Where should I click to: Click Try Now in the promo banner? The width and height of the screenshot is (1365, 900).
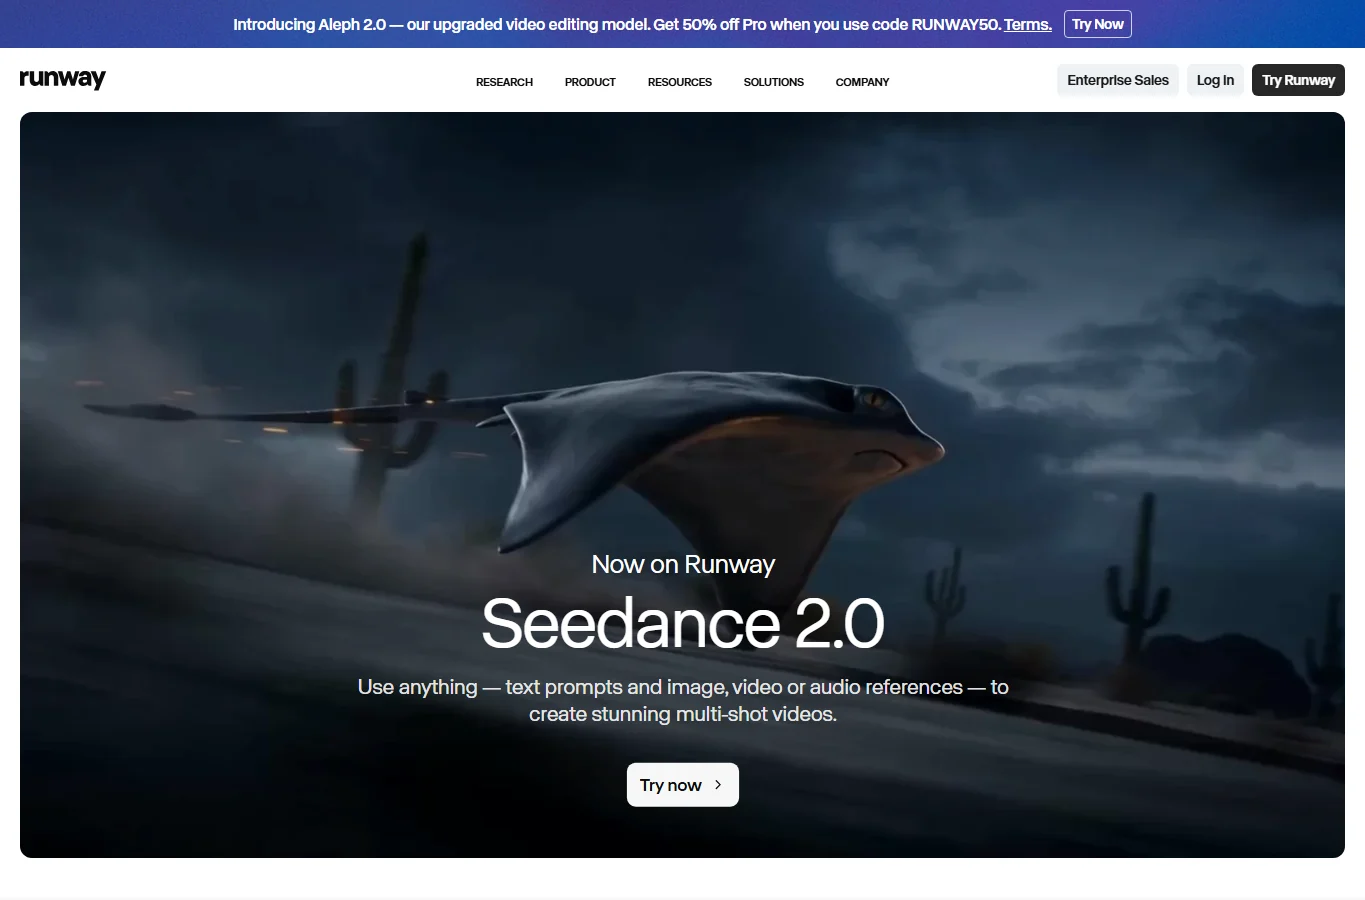point(1098,24)
